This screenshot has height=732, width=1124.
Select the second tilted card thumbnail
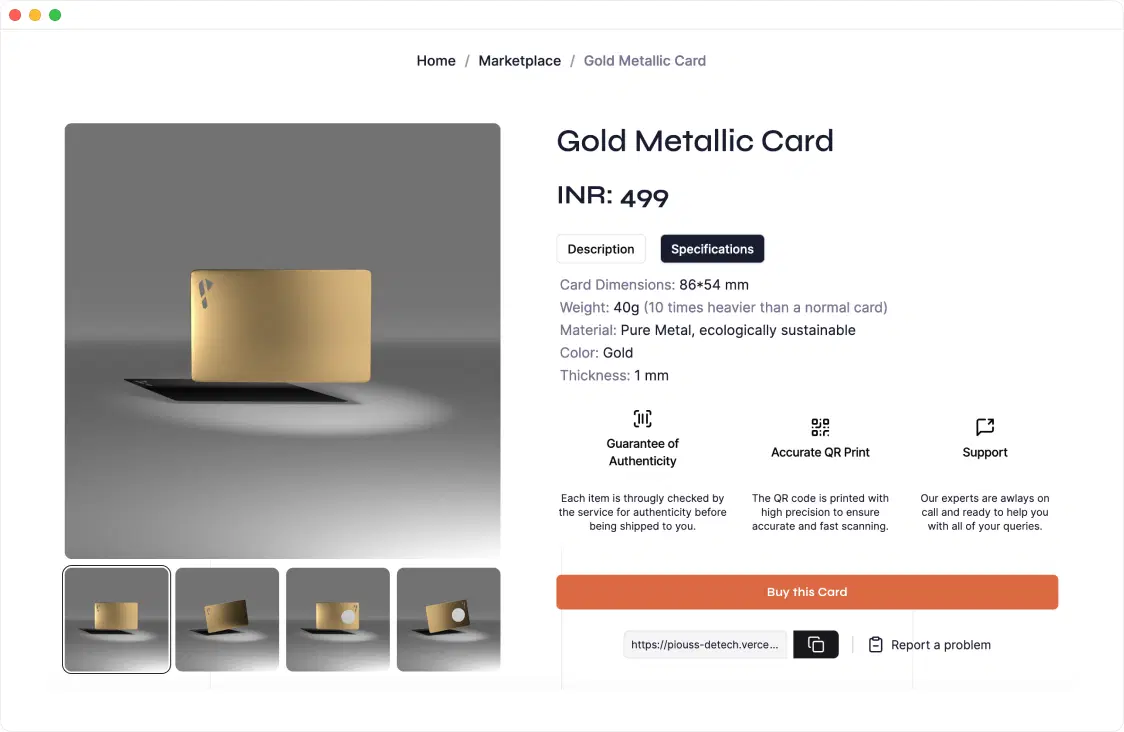pyautogui.click(x=227, y=619)
